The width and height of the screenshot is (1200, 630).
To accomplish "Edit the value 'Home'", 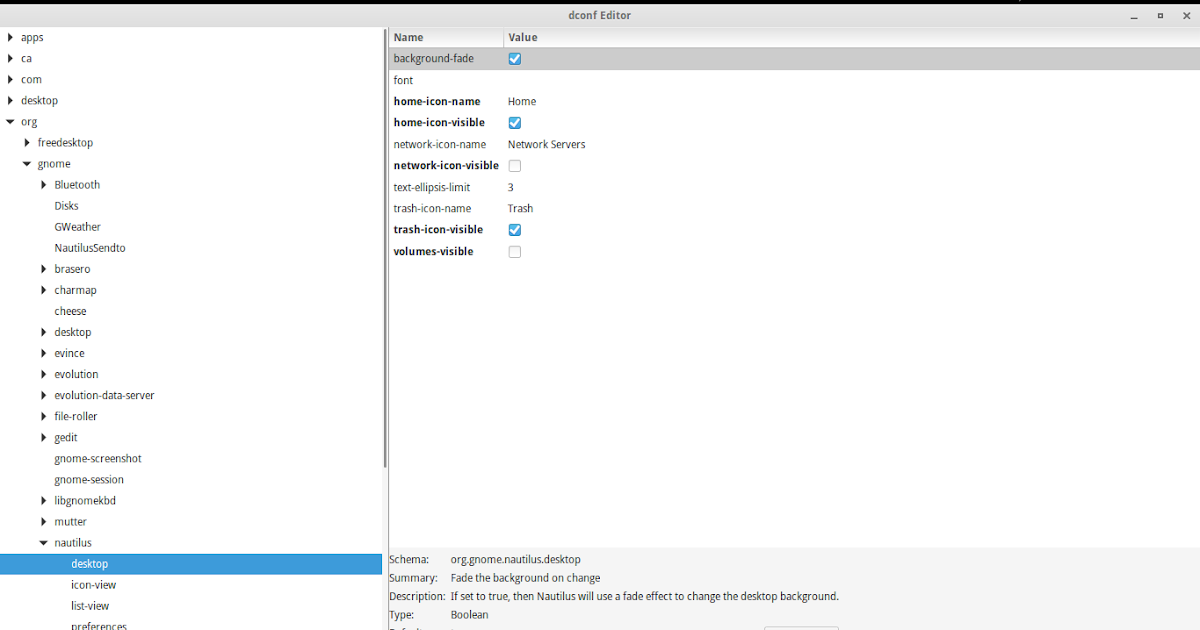I will (x=522, y=102).
